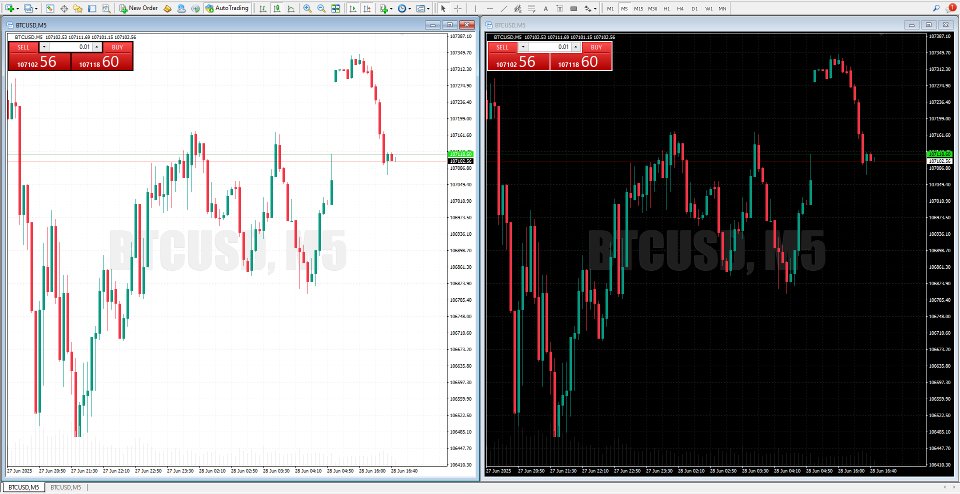
Task: Click New Order button
Action: tap(139, 9)
